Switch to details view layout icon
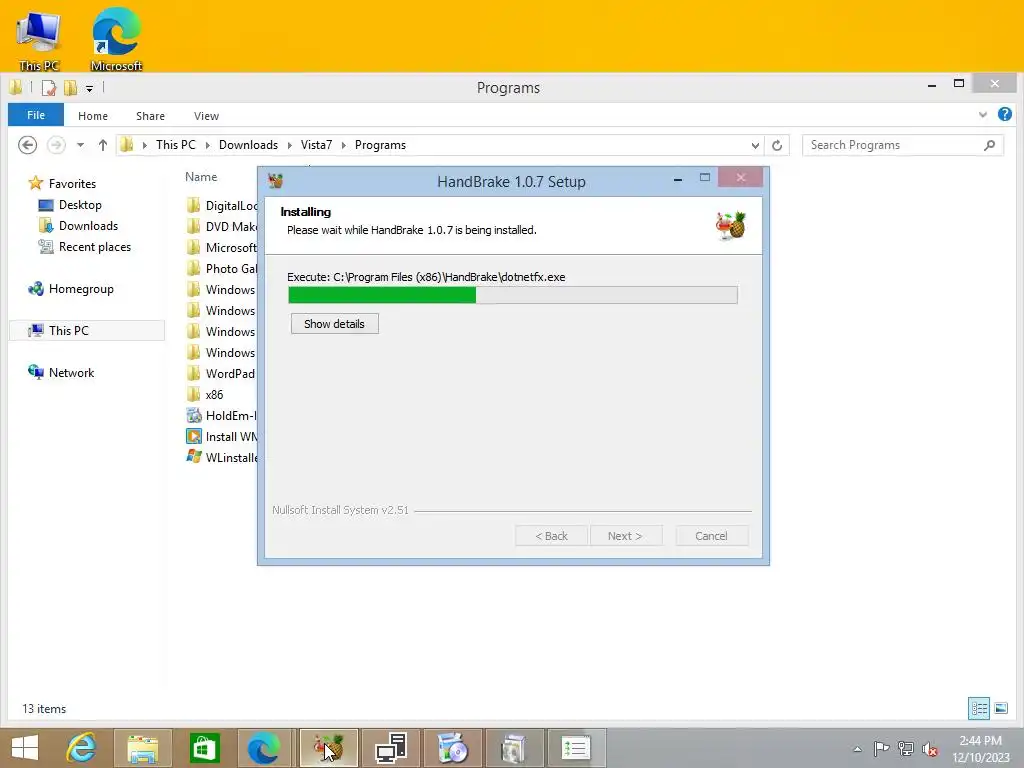Image resolution: width=1024 pixels, height=768 pixels. pyautogui.click(x=979, y=709)
